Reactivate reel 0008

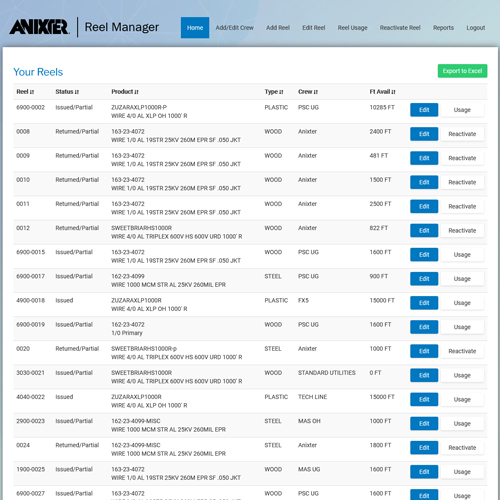coord(462,134)
